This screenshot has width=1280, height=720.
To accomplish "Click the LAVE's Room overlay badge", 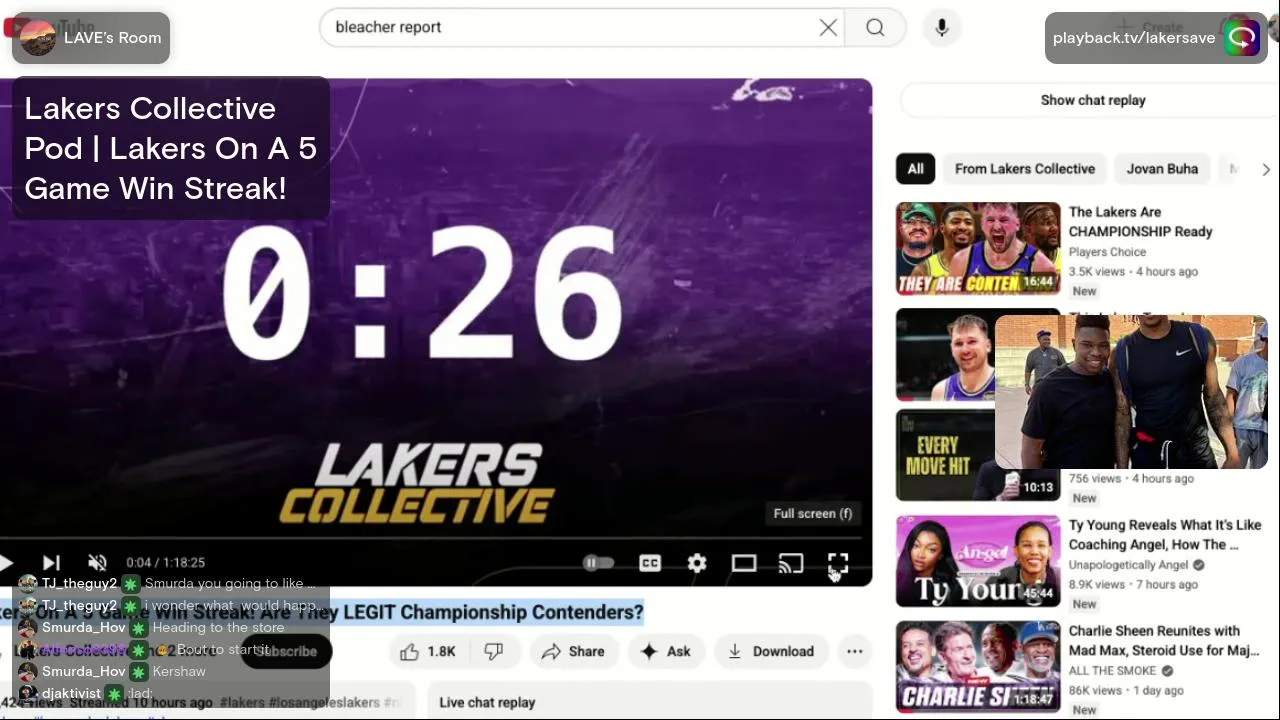I will pyautogui.click(x=91, y=38).
